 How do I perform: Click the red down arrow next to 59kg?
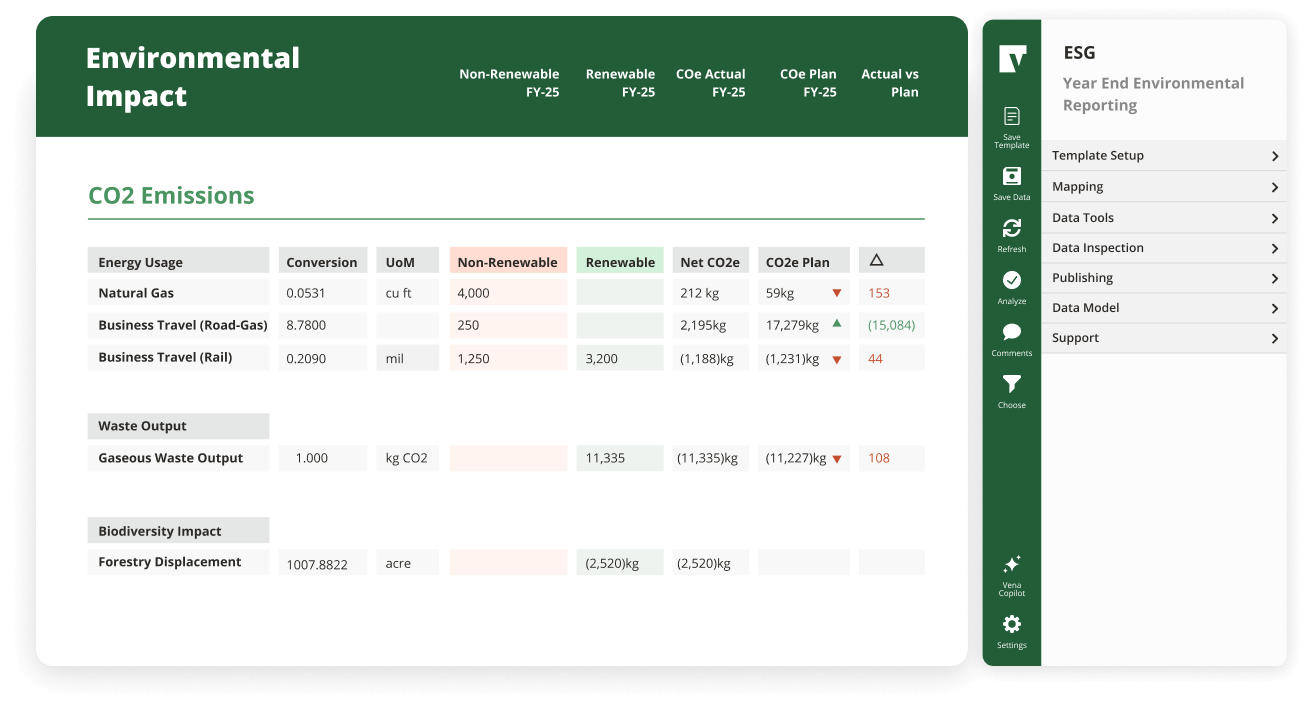pos(836,292)
